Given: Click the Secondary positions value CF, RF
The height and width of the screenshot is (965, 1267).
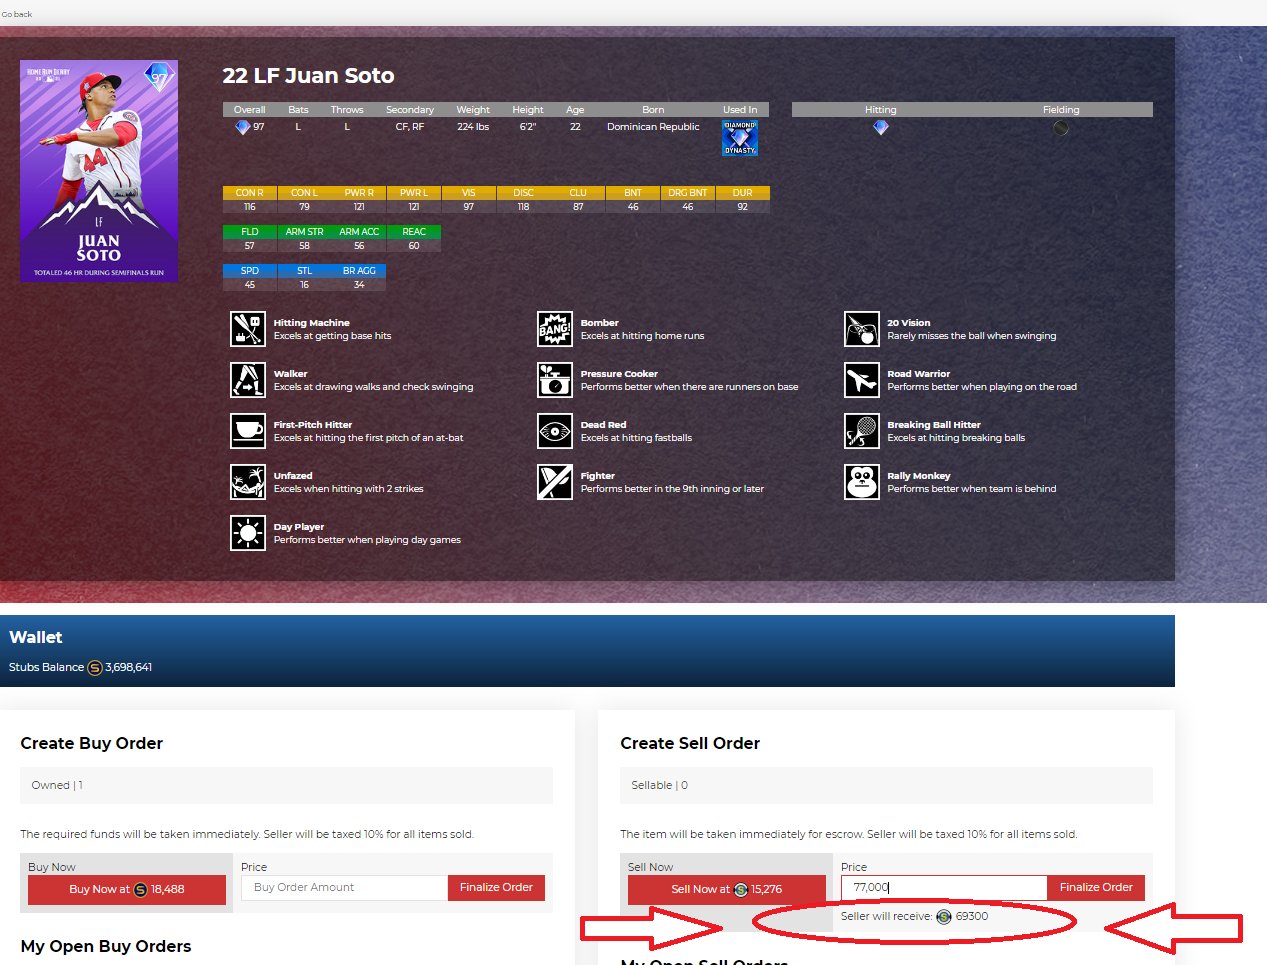Looking at the screenshot, I should click(410, 127).
